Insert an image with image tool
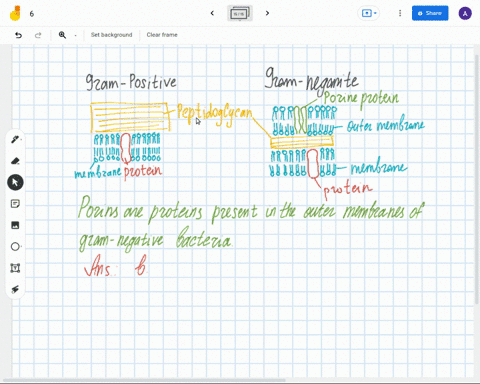Screen dimensions: 480x384 point(15,225)
